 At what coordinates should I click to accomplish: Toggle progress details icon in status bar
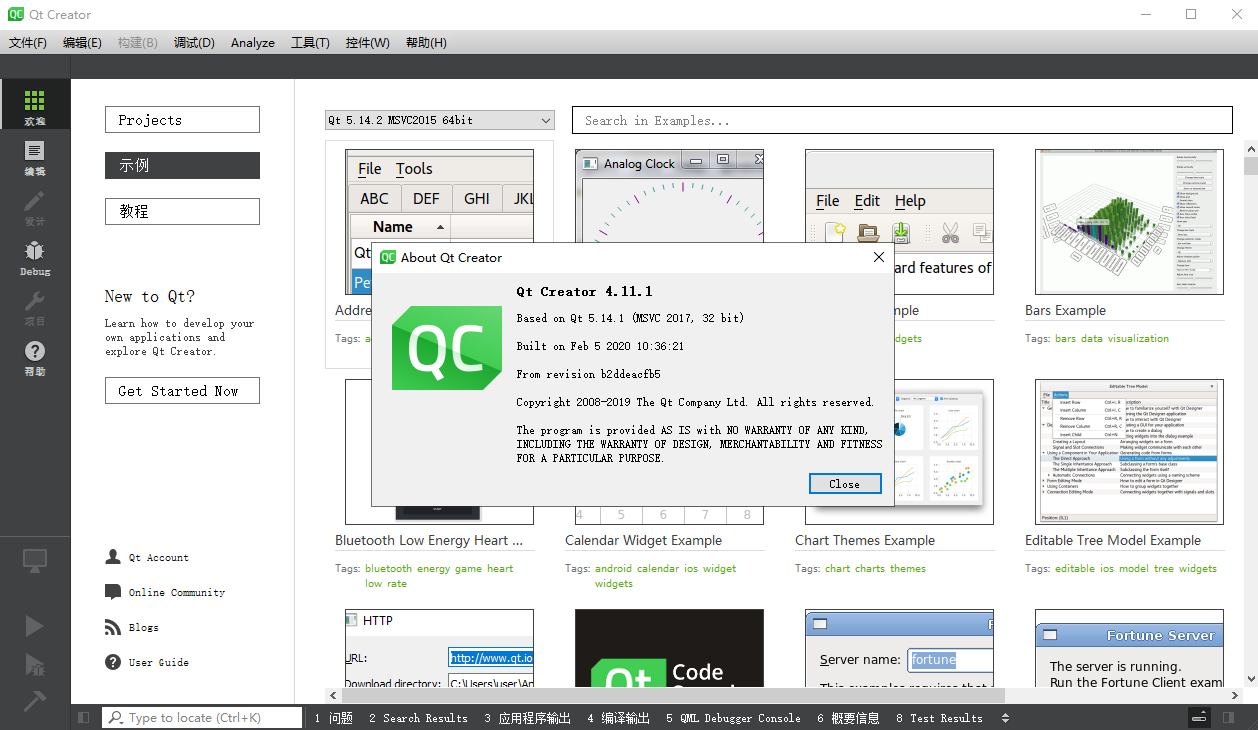click(x=1200, y=718)
